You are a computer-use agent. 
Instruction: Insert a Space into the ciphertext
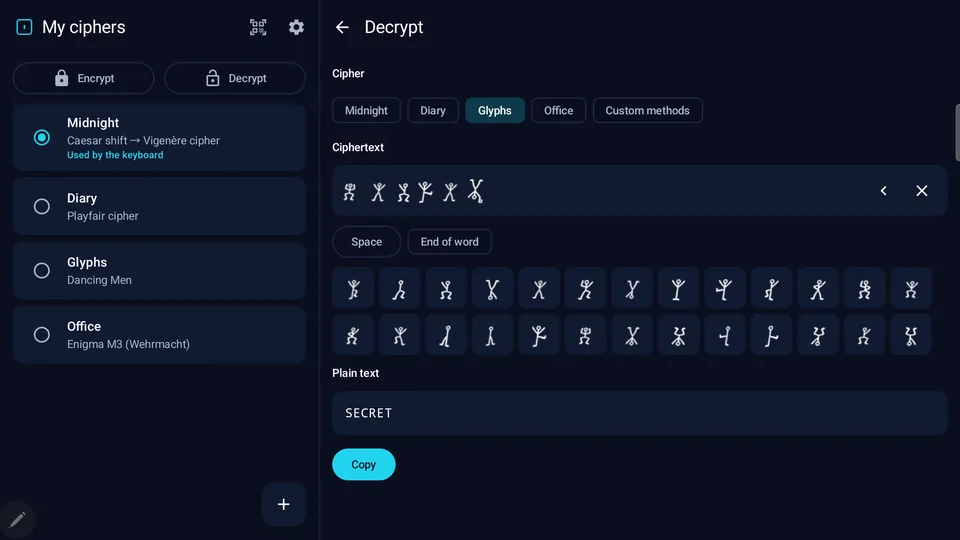367,242
